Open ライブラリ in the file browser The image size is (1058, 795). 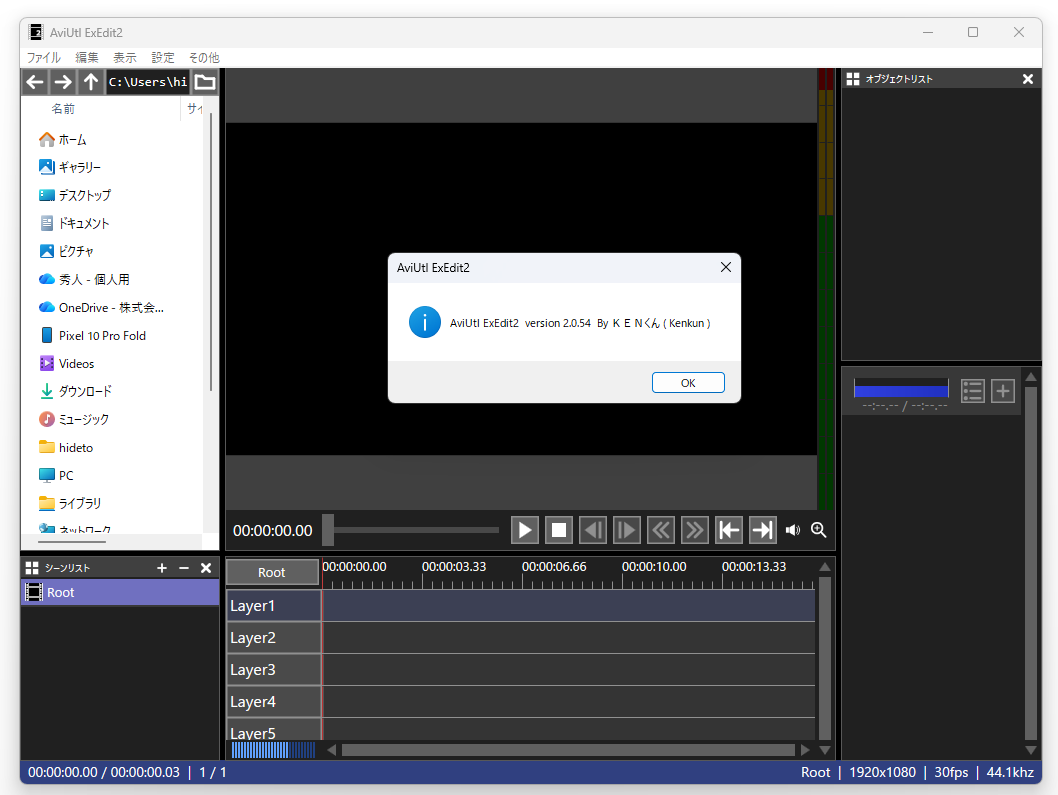[70, 503]
